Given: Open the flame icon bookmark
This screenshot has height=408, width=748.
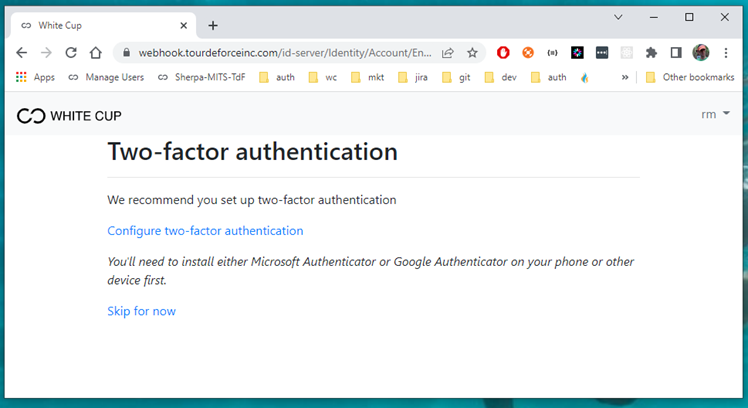Looking at the screenshot, I should coord(584,77).
